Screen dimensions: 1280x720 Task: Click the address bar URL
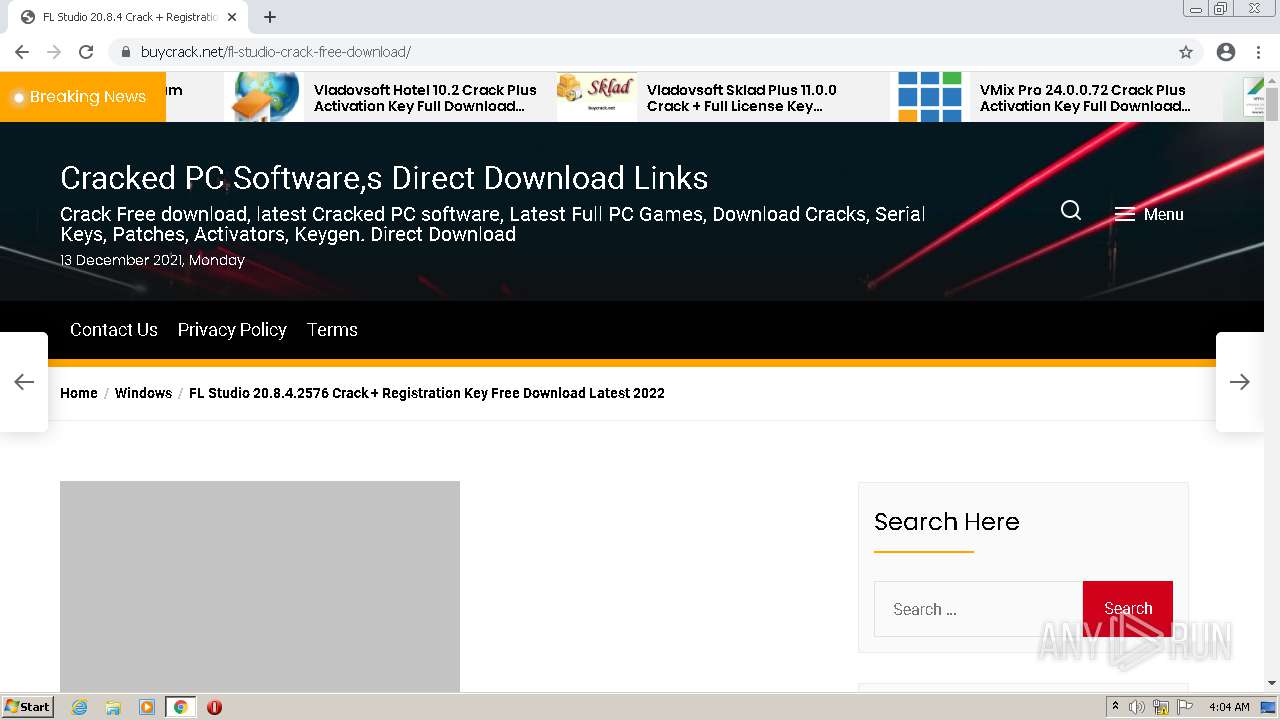click(276, 52)
